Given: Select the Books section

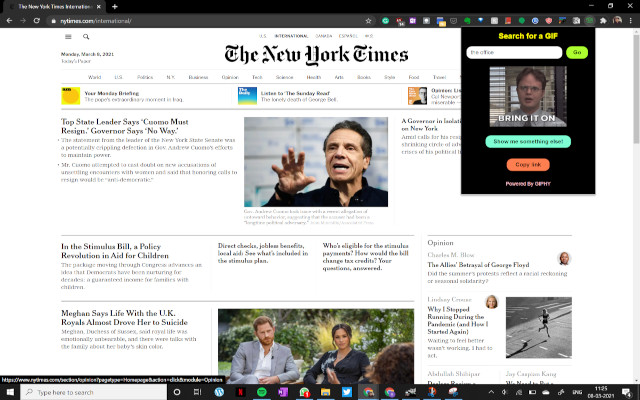Looking at the screenshot, I should click(364, 77).
